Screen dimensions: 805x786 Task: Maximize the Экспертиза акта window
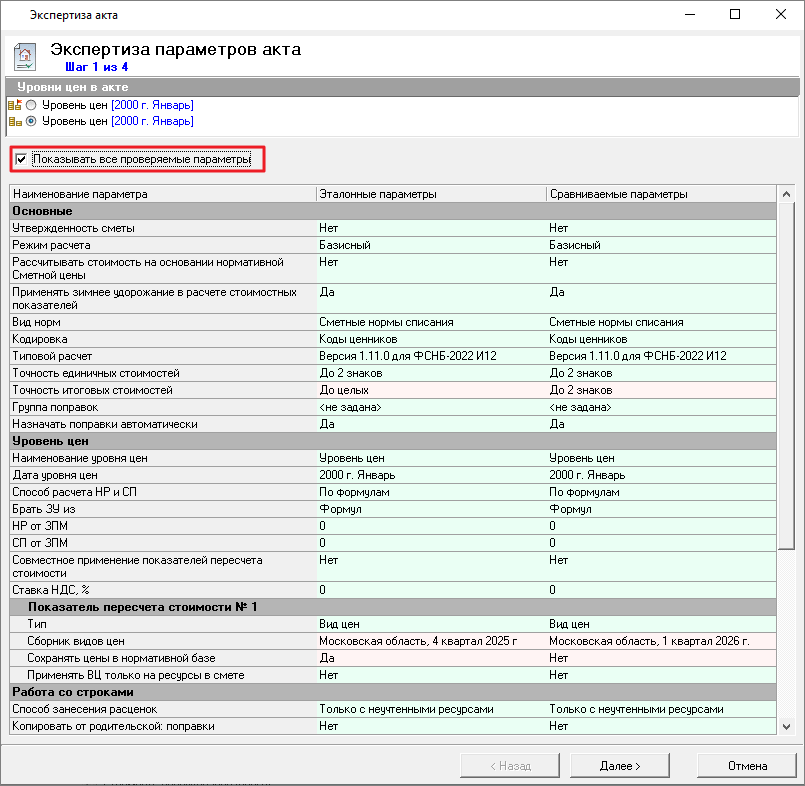click(735, 15)
